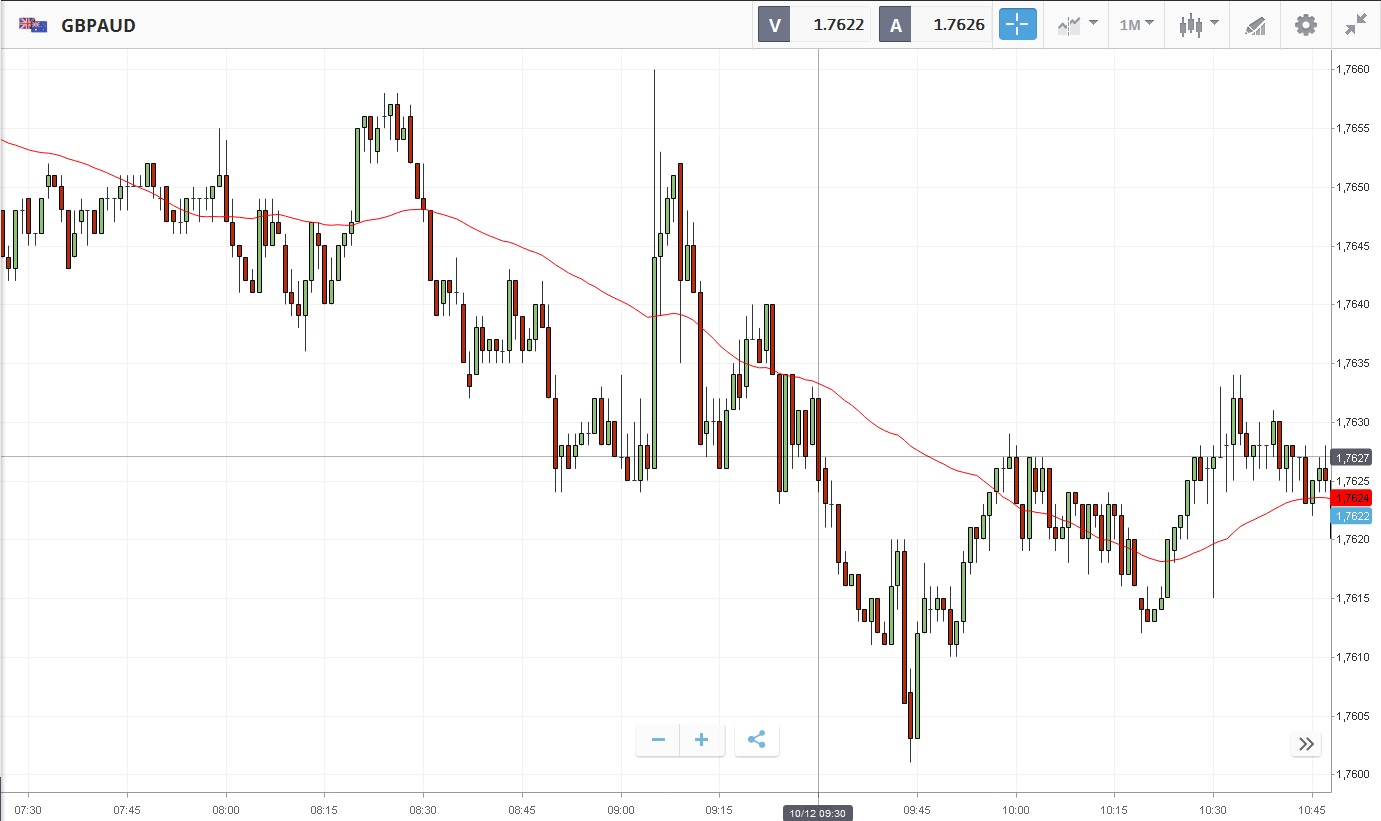1381x821 pixels.
Task: Click the red 1.7624 moving average label
Action: click(x=1351, y=498)
